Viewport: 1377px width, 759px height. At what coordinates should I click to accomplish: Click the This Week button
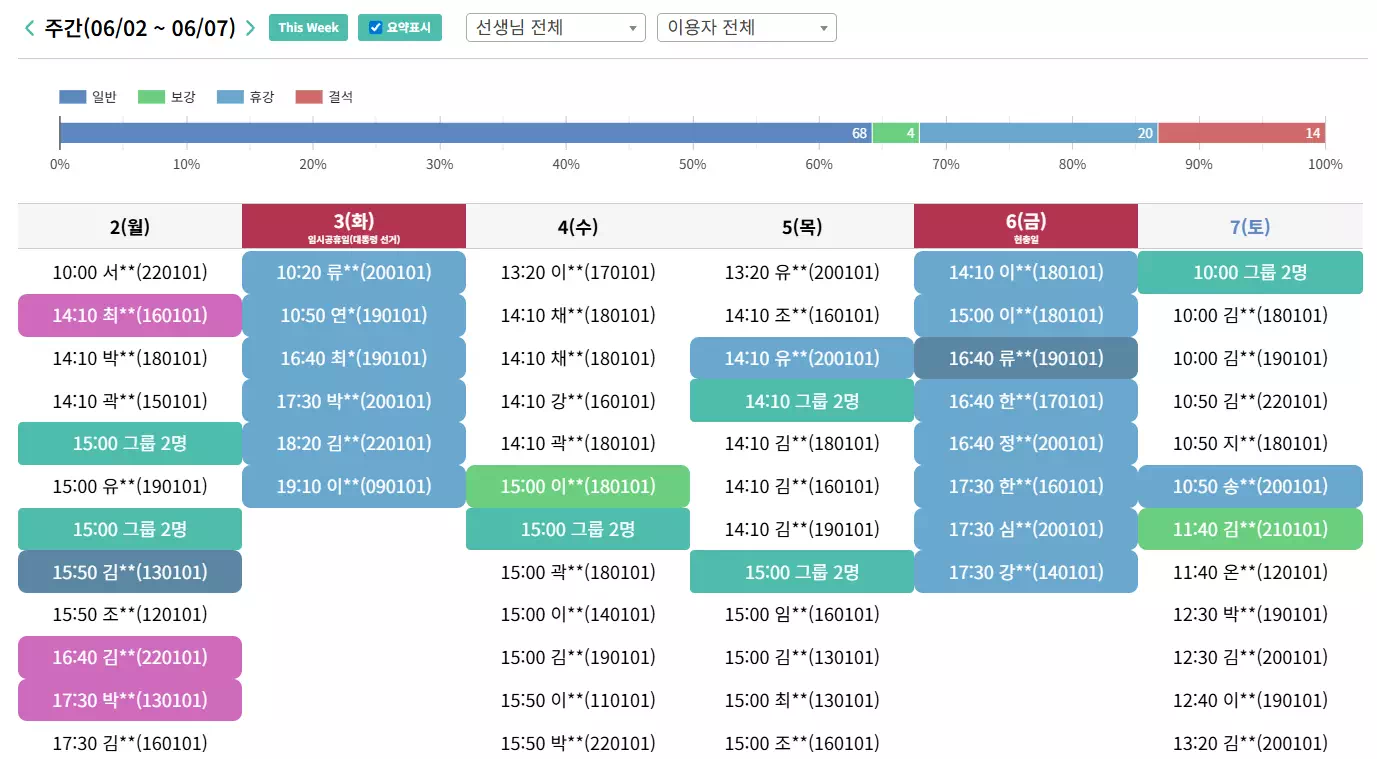(308, 27)
